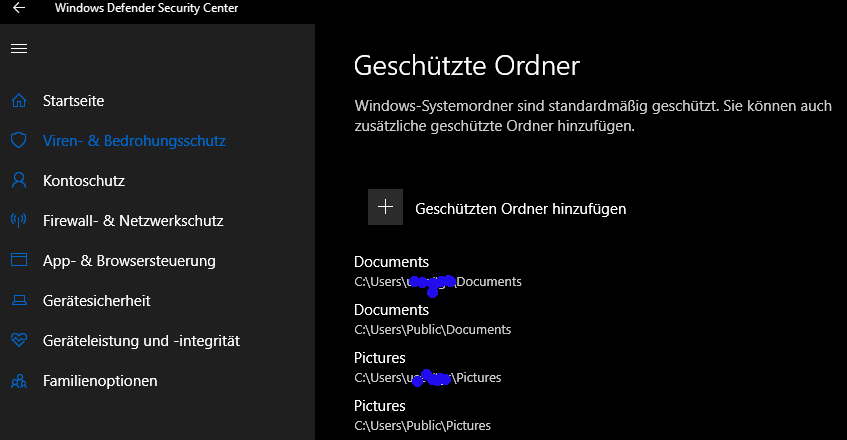Image resolution: width=847 pixels, height=440 pixels.
Task: Click the Geschützten Ordner hinzufügen label
Action: [520, 209]
